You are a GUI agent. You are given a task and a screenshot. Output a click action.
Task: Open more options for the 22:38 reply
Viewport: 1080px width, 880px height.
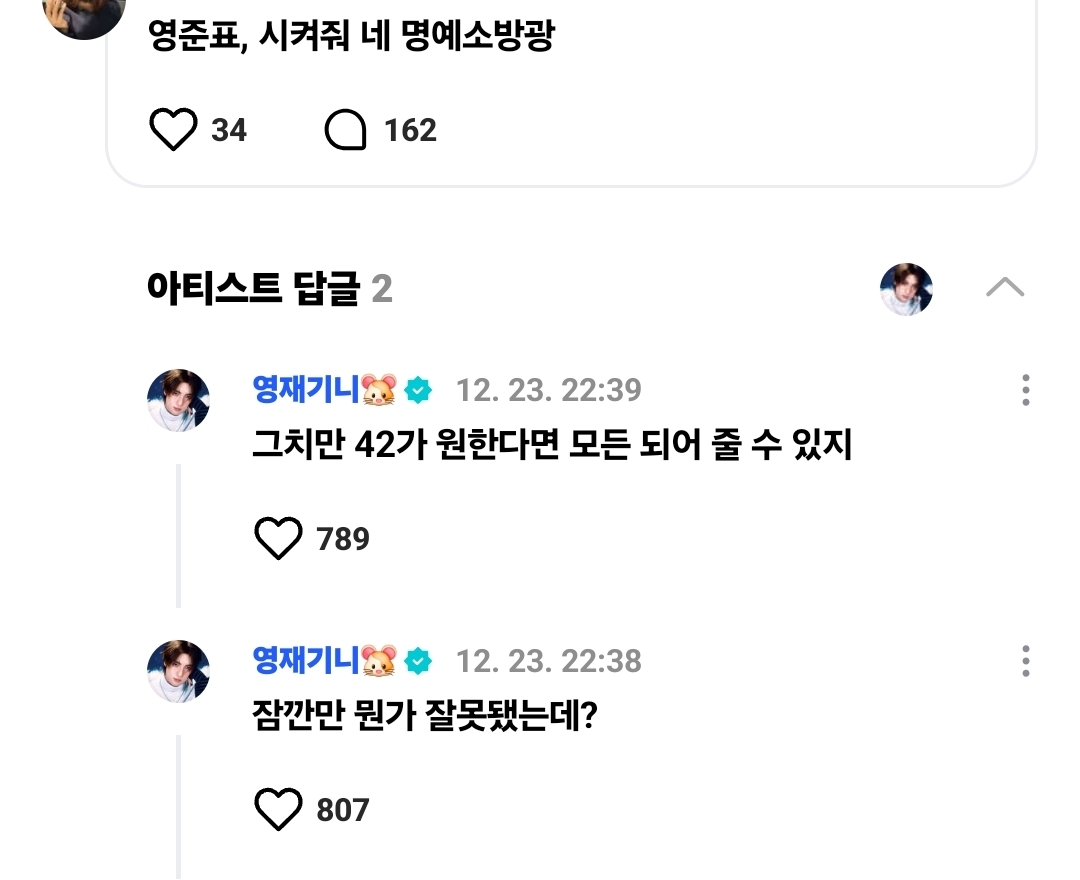(x=1026, y=661)
